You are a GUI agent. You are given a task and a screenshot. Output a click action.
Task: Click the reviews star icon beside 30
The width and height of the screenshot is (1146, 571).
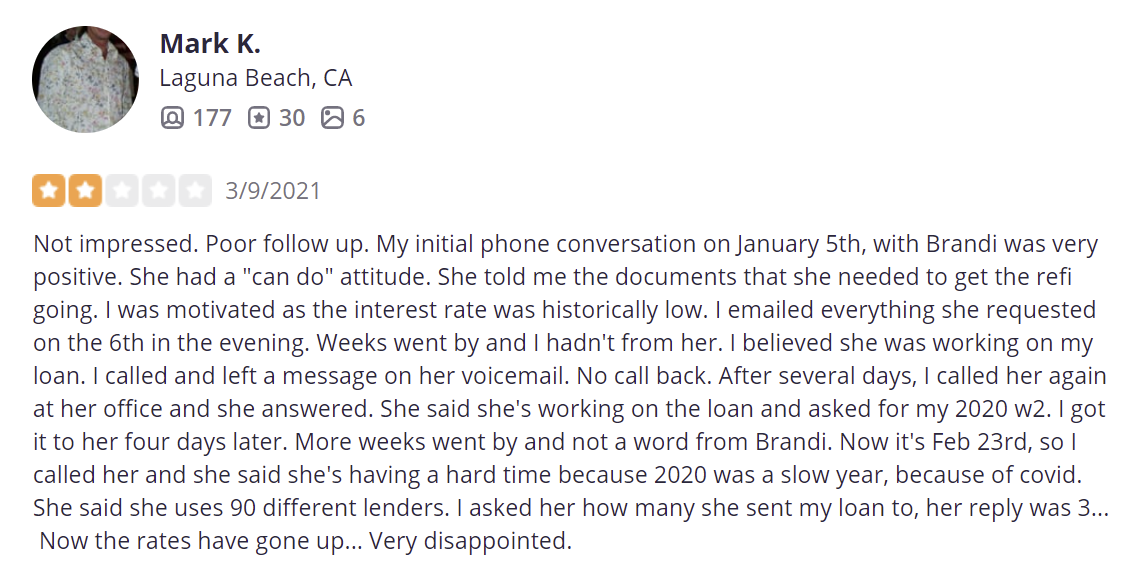pos(259,118)
